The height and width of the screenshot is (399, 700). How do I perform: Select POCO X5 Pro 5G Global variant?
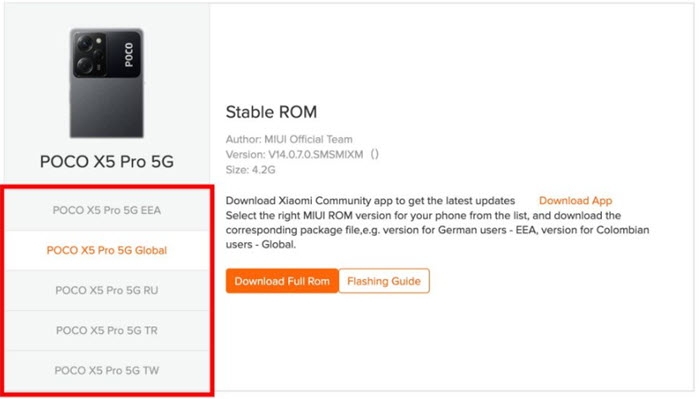point(107,250)
